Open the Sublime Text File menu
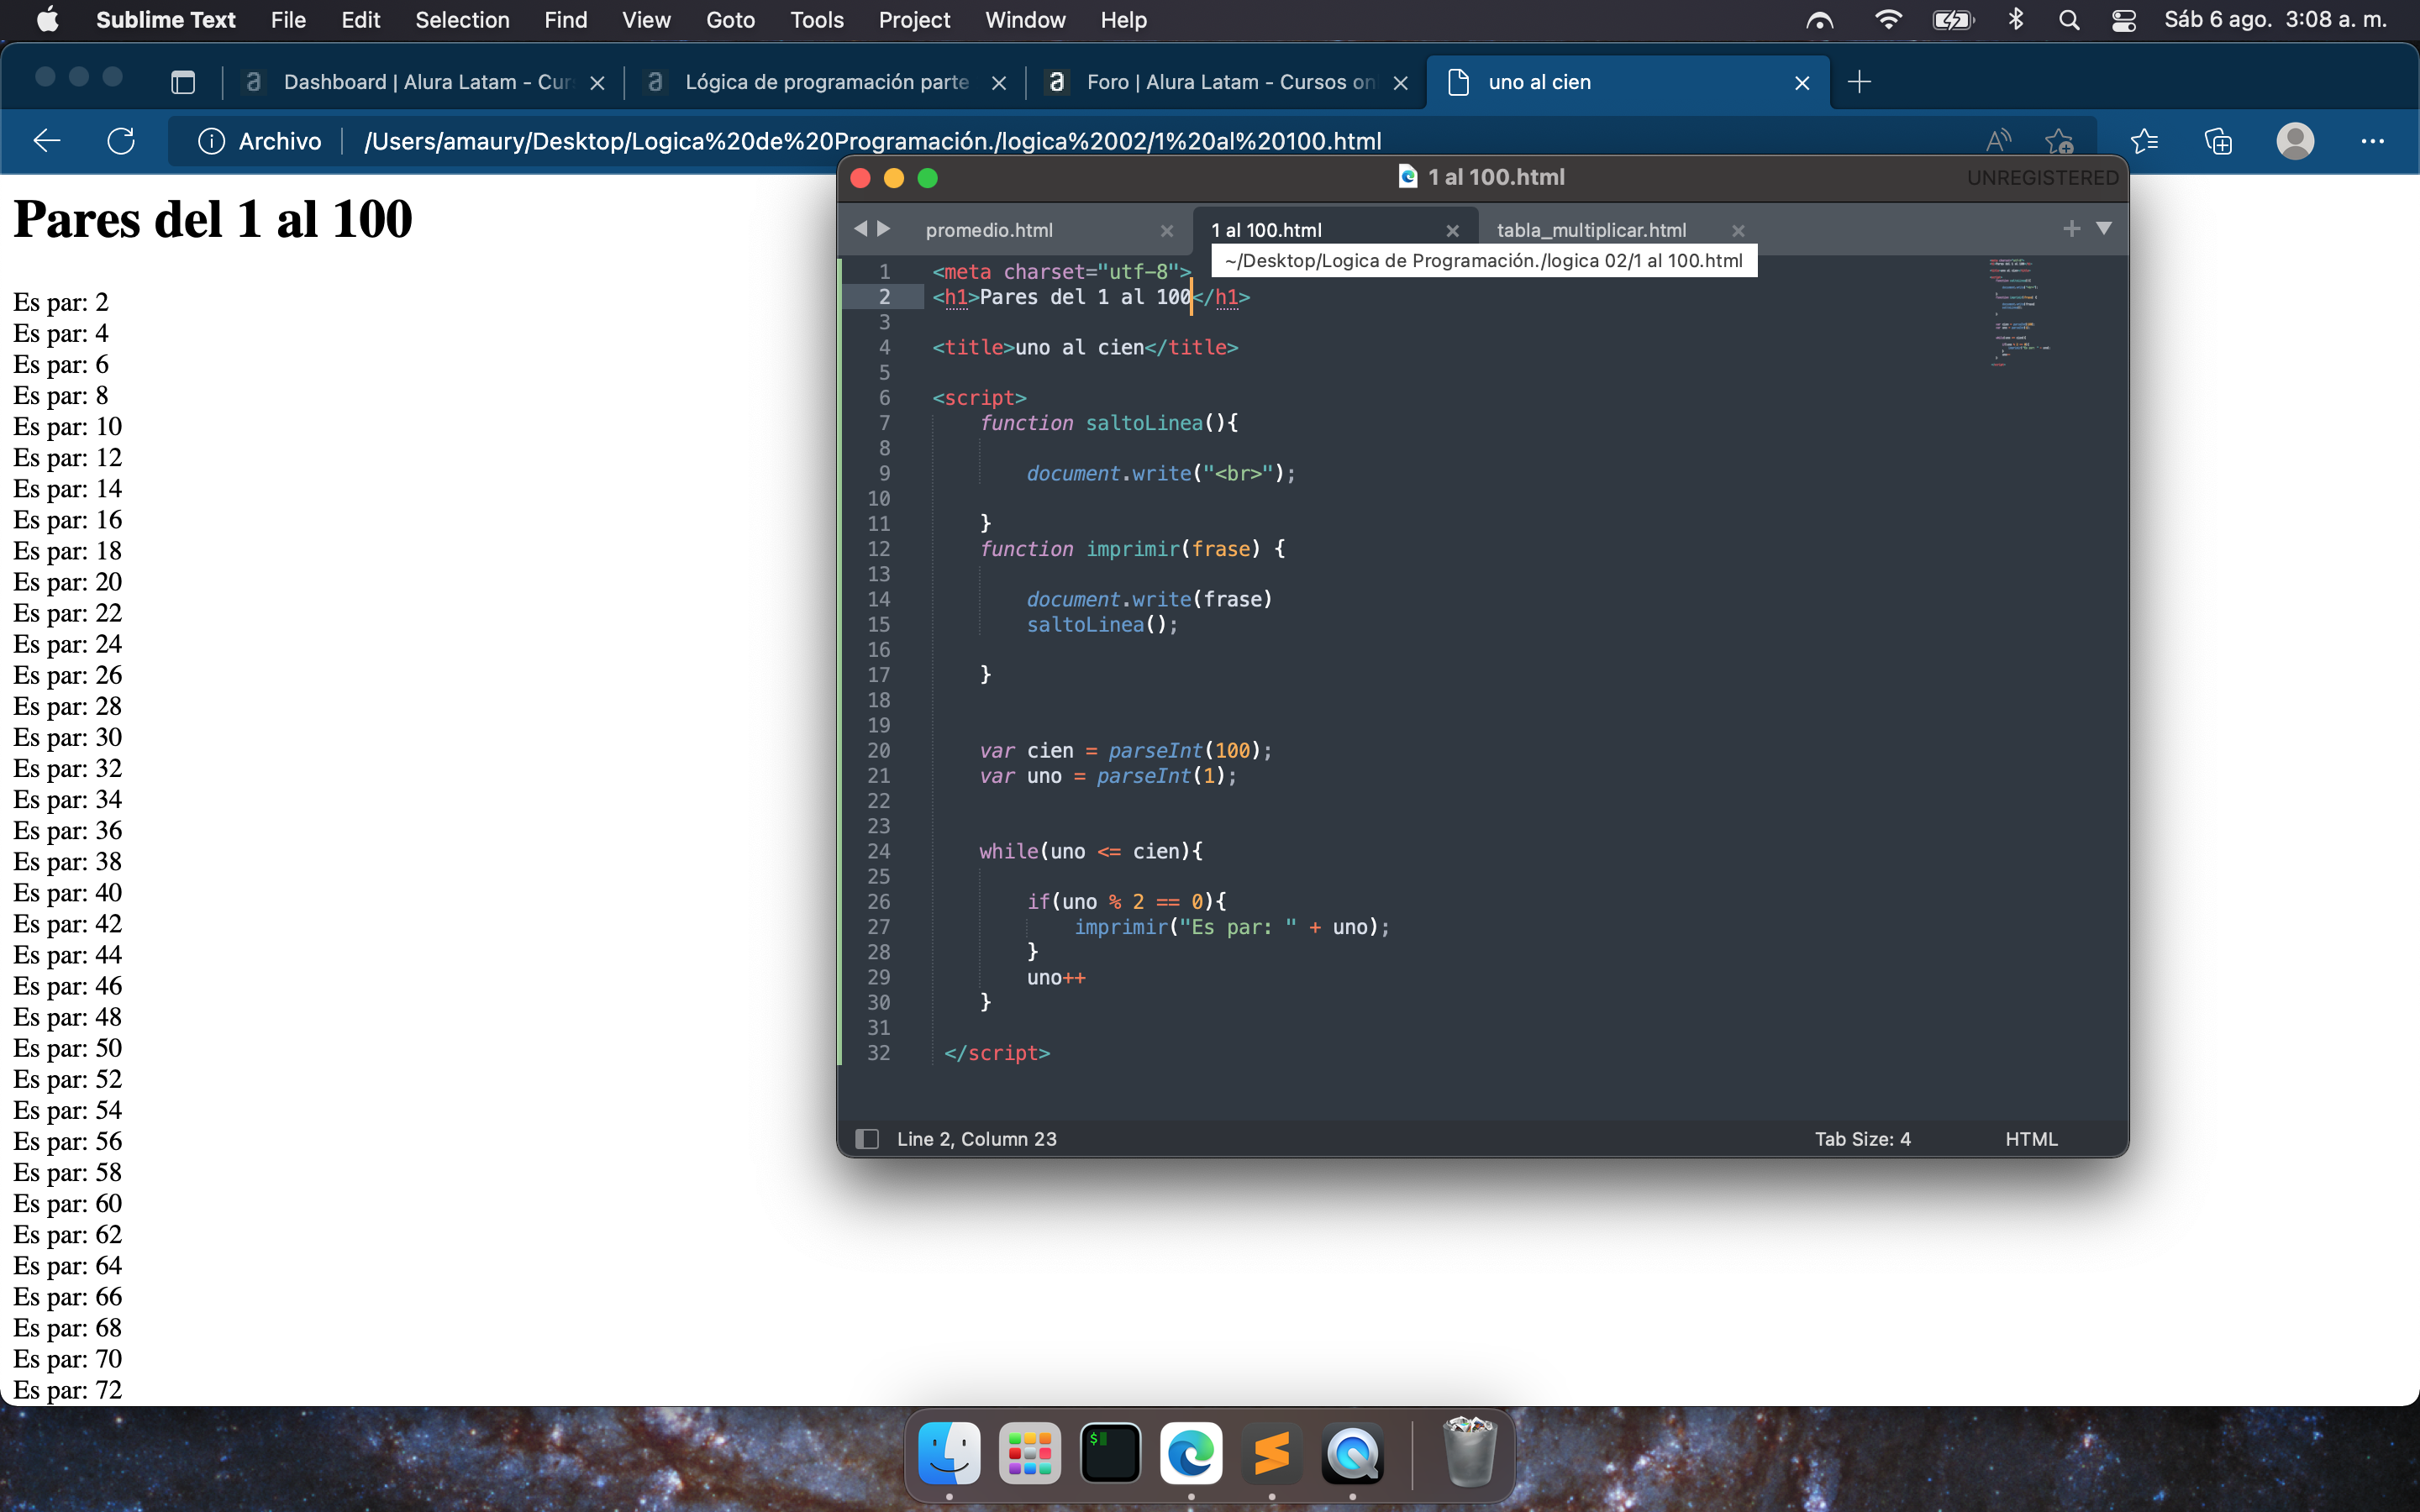2420x1512 pixels. [288, 20]
